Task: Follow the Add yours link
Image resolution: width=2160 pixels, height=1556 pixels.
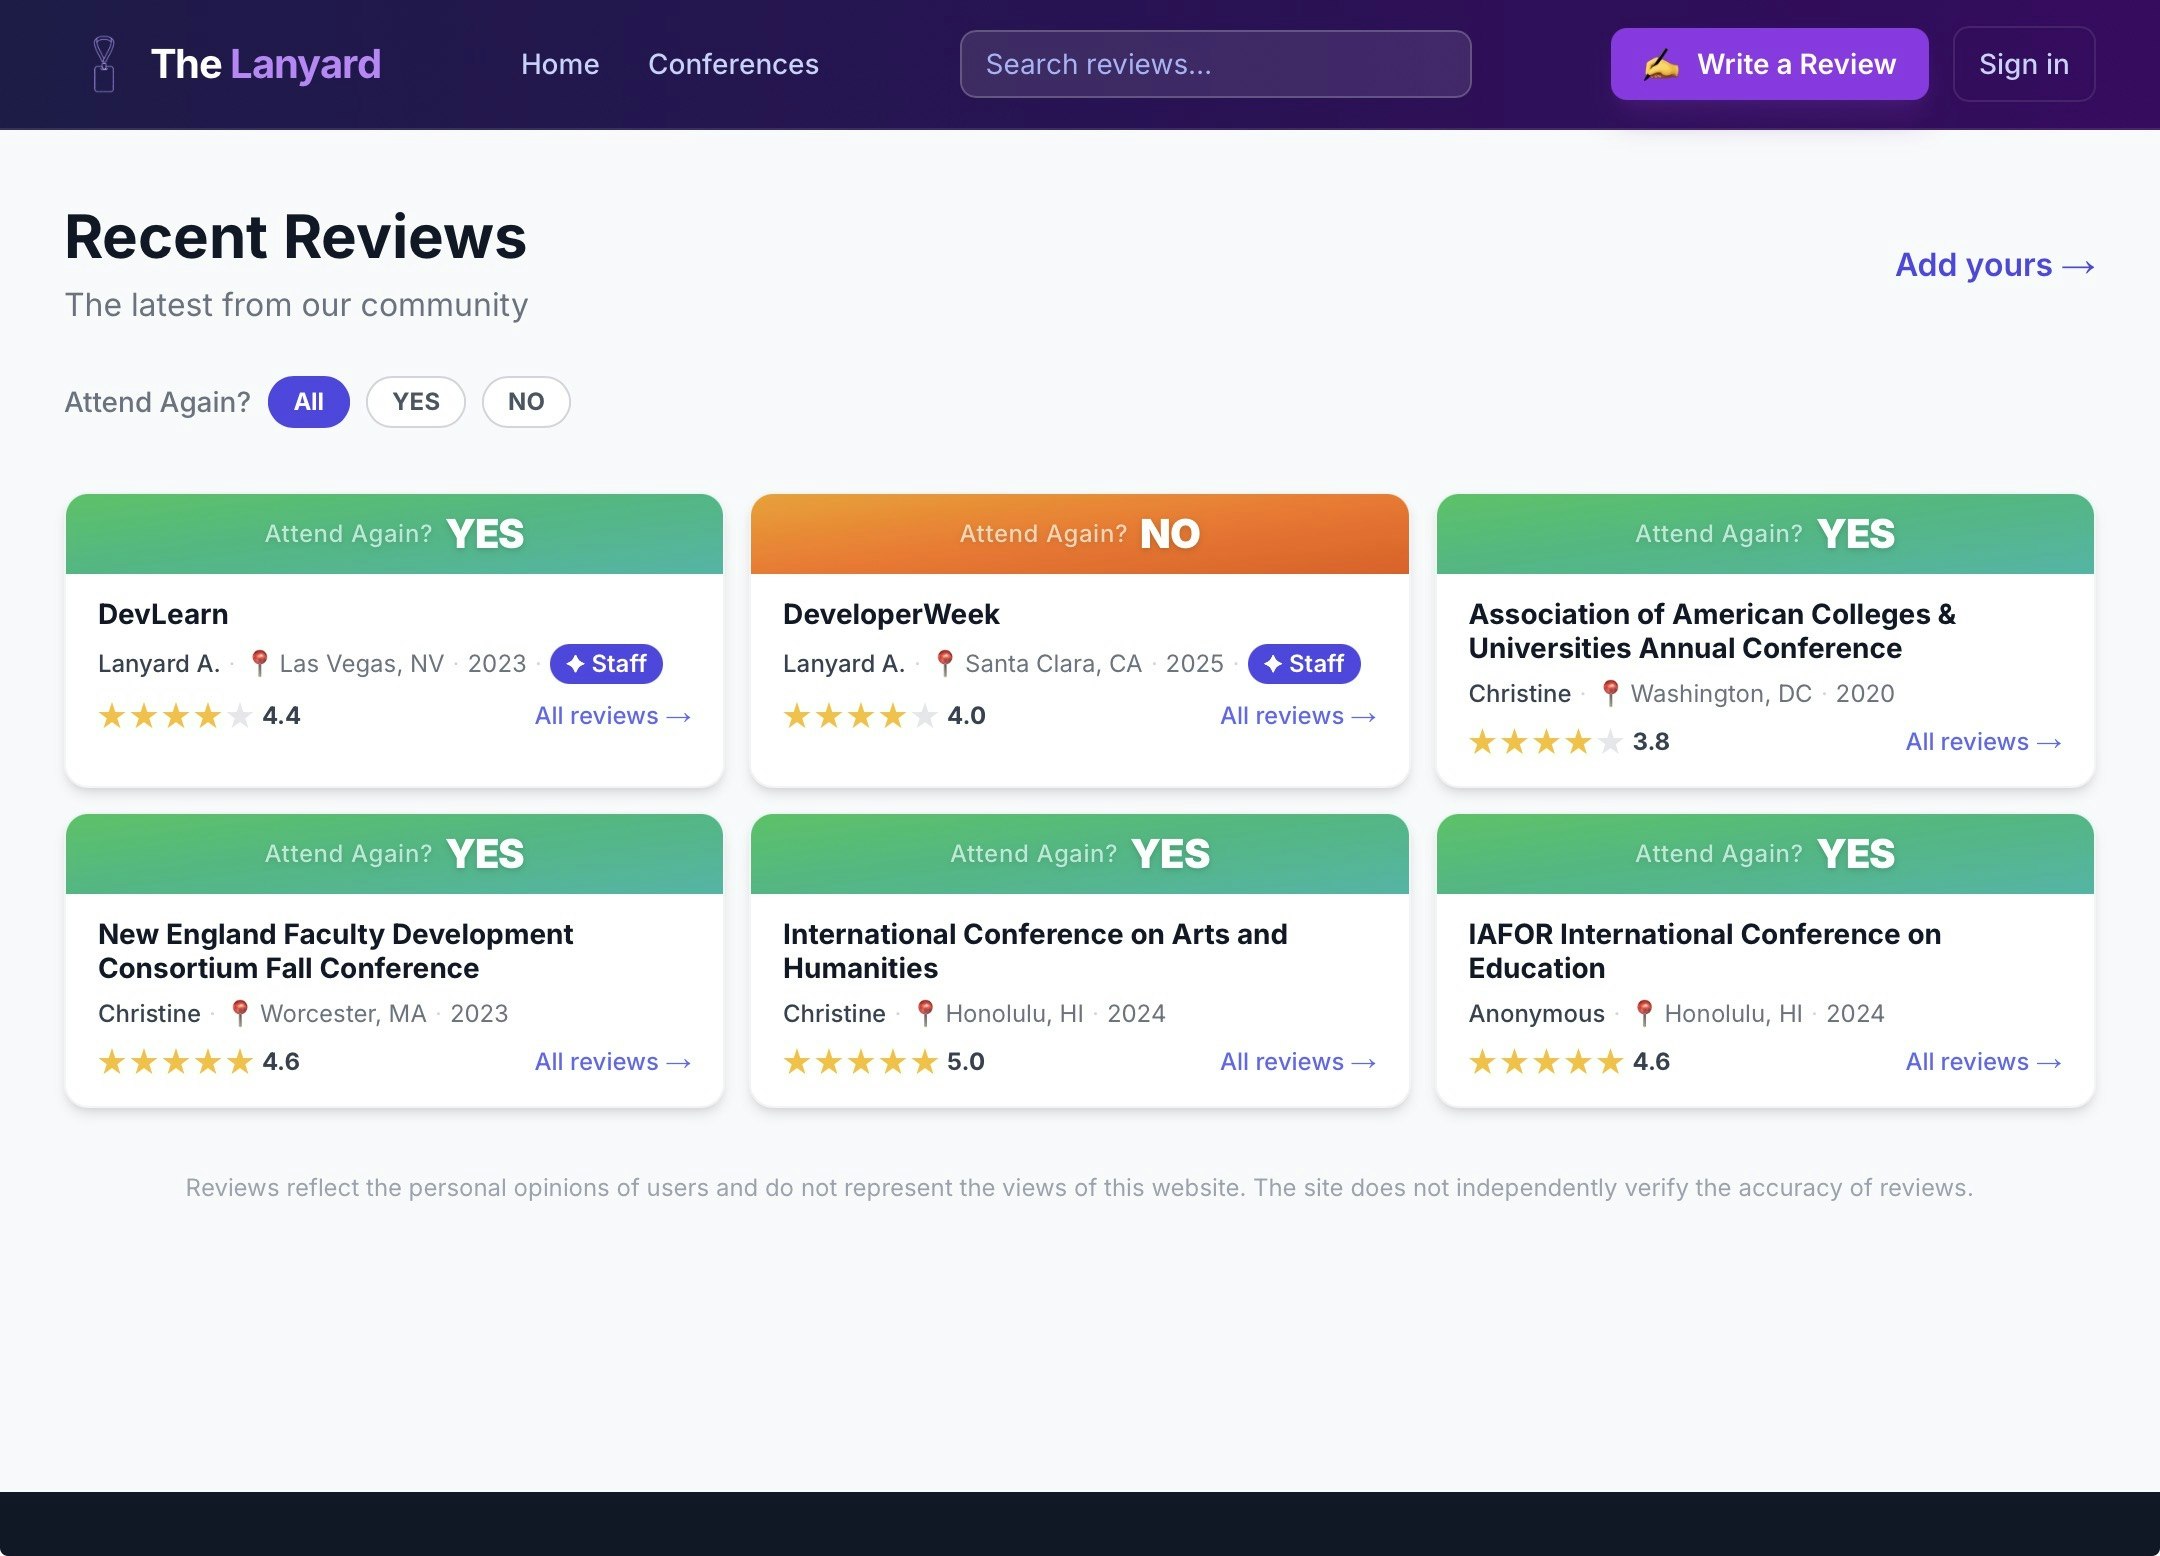Action: (x=1994, y=265)
